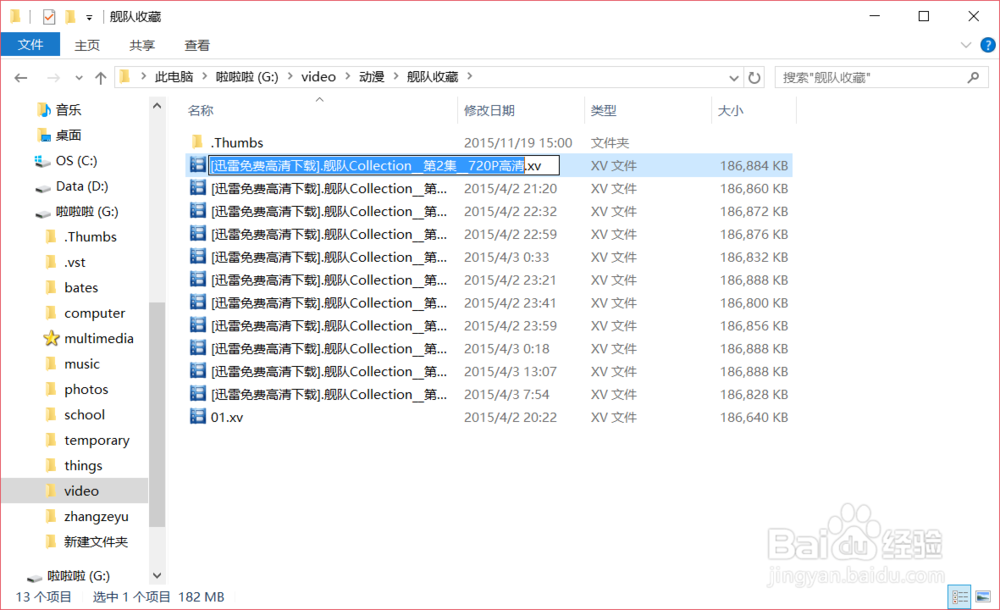This screenshot has width=1000, height=610.
Task: Click the Back navigation arrow
Action: (21, 78)
